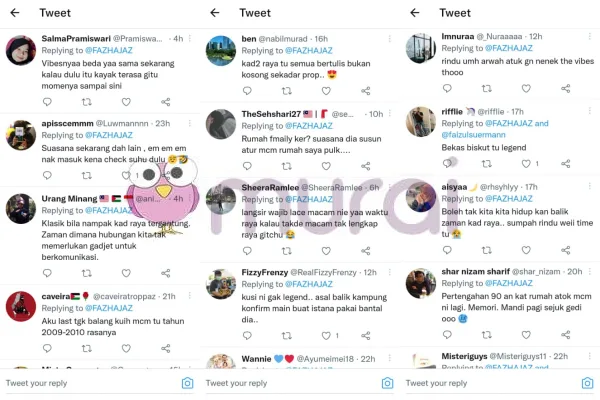Viewport: 600px width, 400px height.
Task: Retweet apisscemmm's reply
Action: point(87,175)
